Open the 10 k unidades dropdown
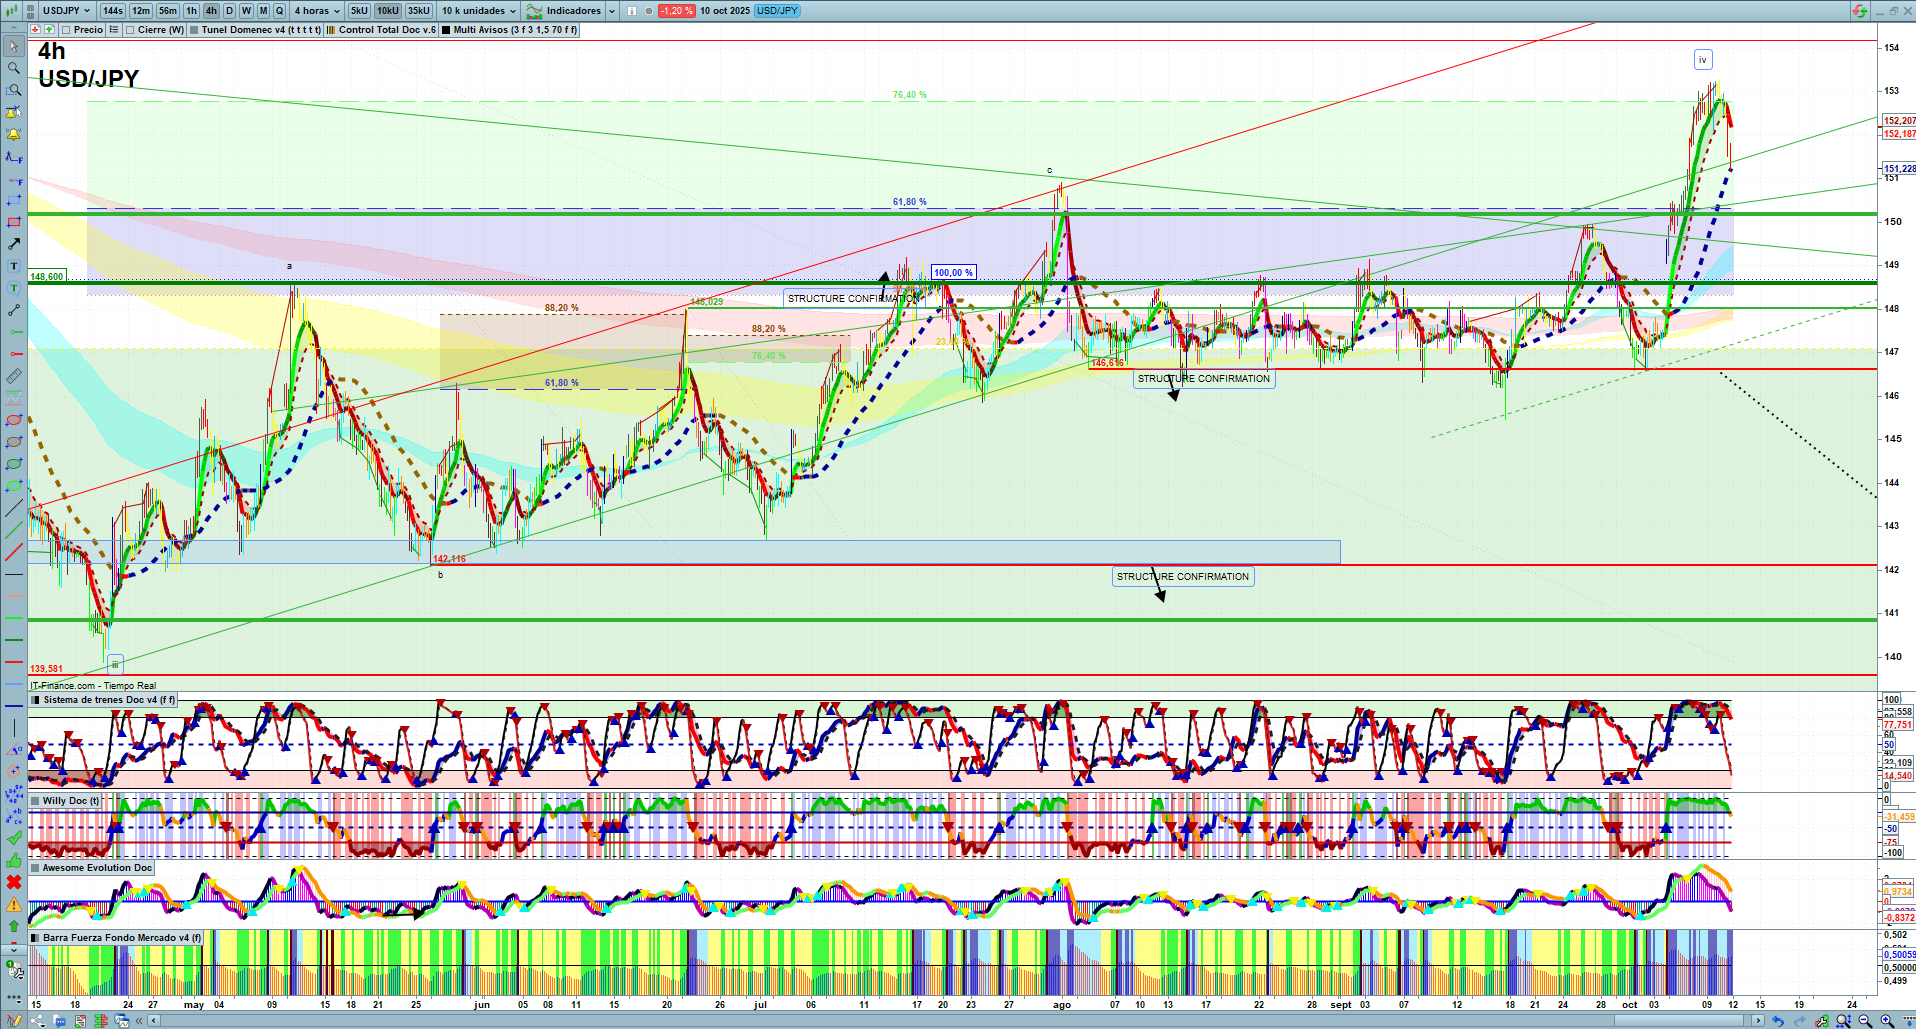1916x1029 pixels. 479,11
